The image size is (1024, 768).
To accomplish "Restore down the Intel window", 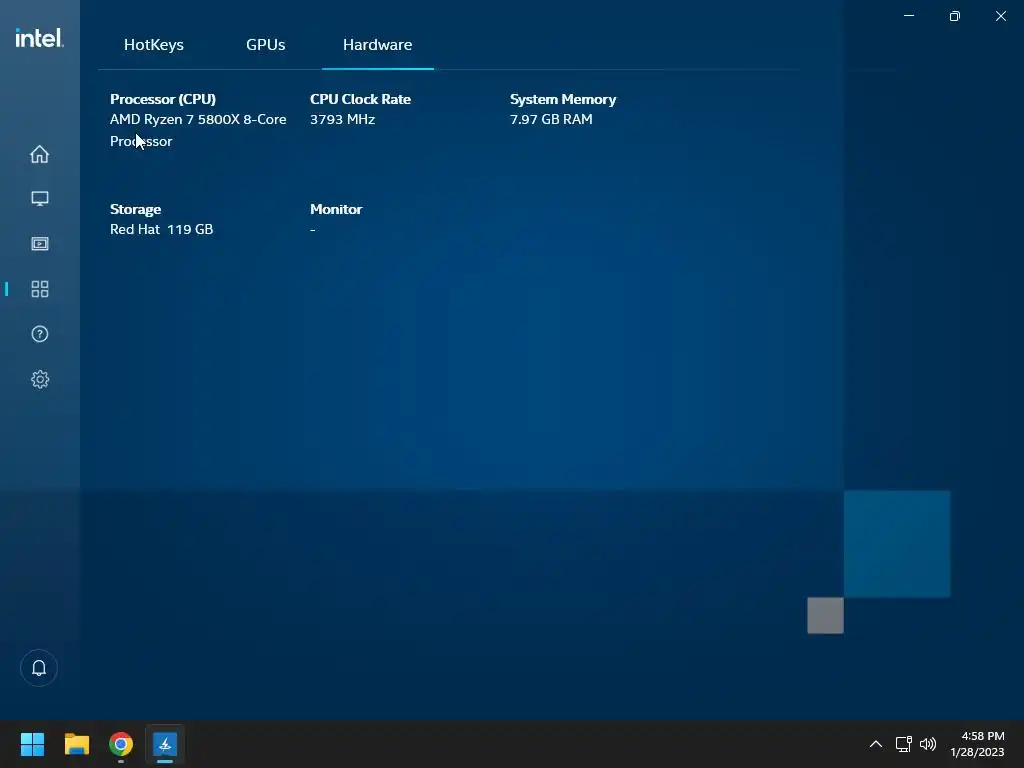I will 955,16.
